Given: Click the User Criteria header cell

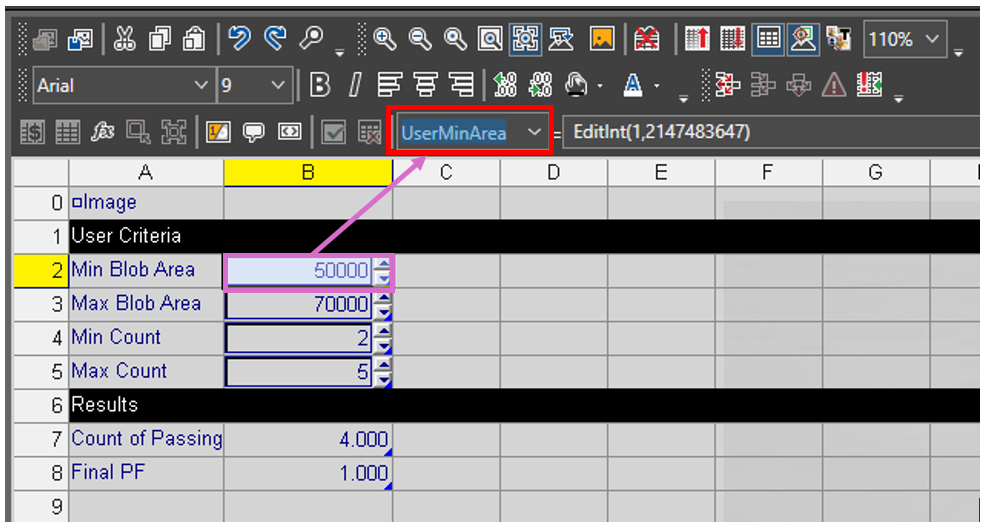Looking at the screenshot, I should pyautogui.click(x=146, y=237).
